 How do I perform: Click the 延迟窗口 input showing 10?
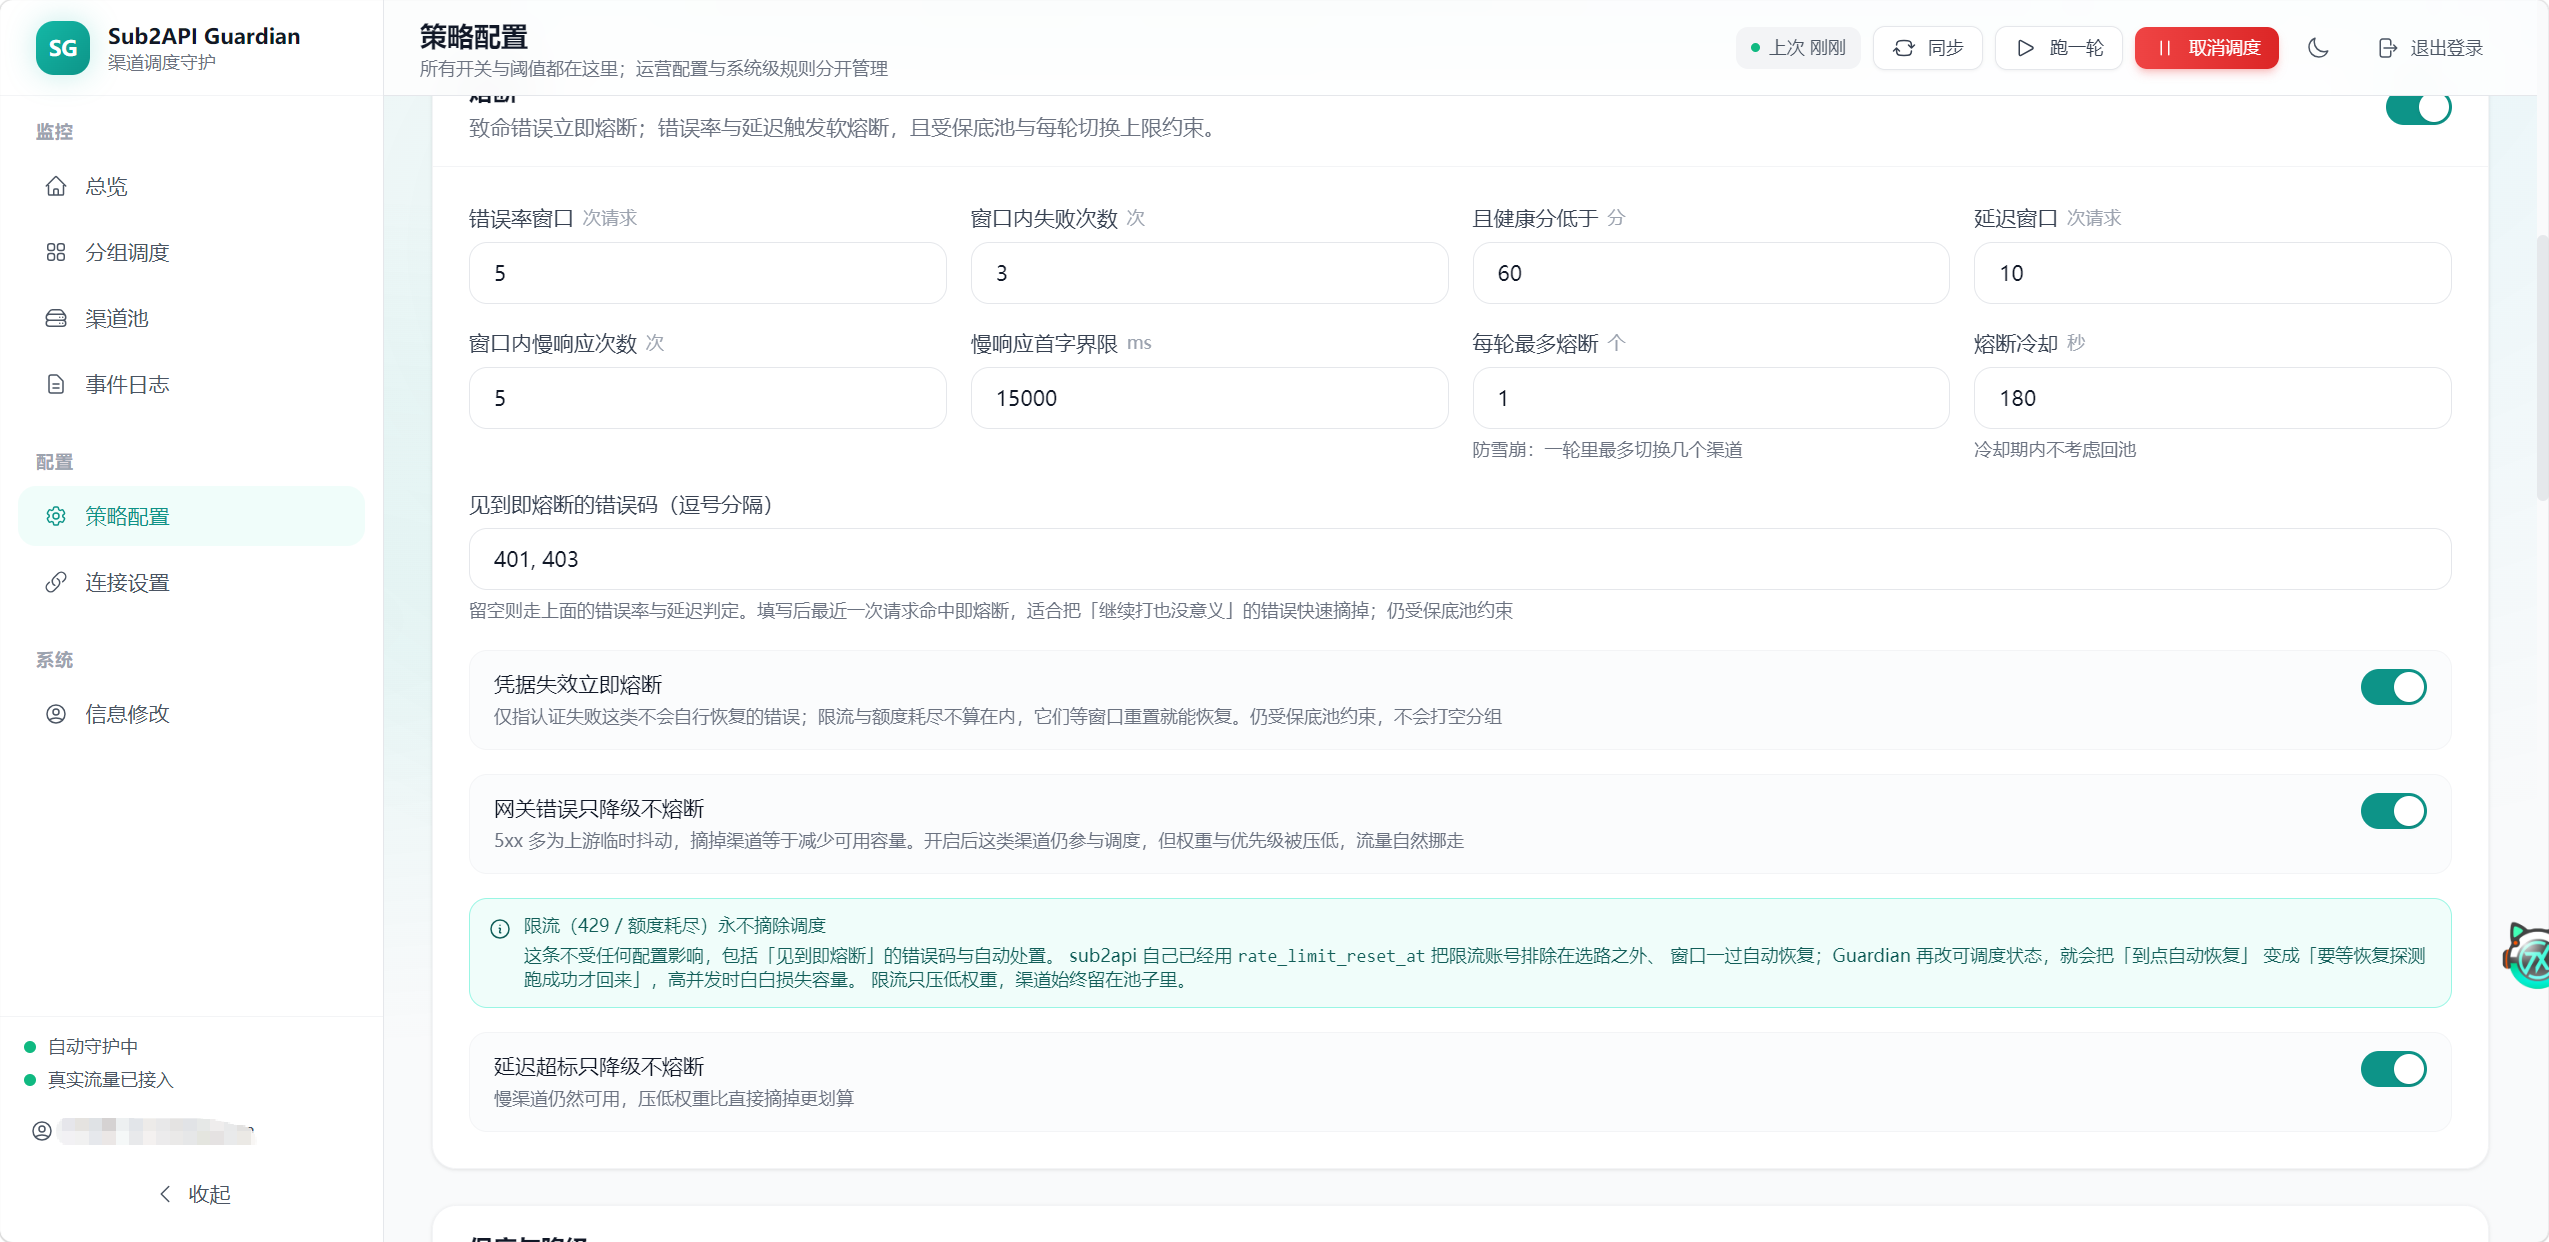point(2212,274)
